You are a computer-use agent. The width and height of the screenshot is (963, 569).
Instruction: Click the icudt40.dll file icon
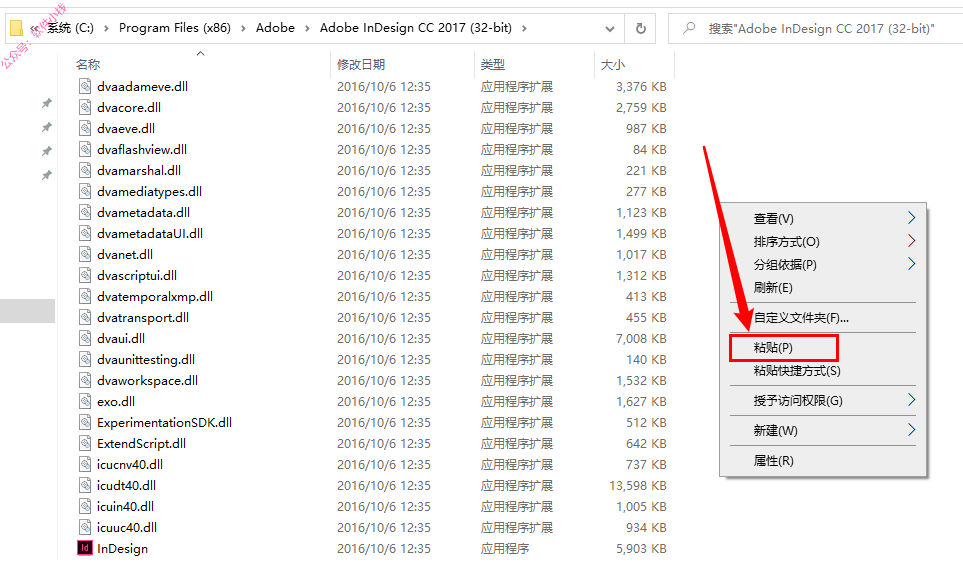click(x=85, y=485)
